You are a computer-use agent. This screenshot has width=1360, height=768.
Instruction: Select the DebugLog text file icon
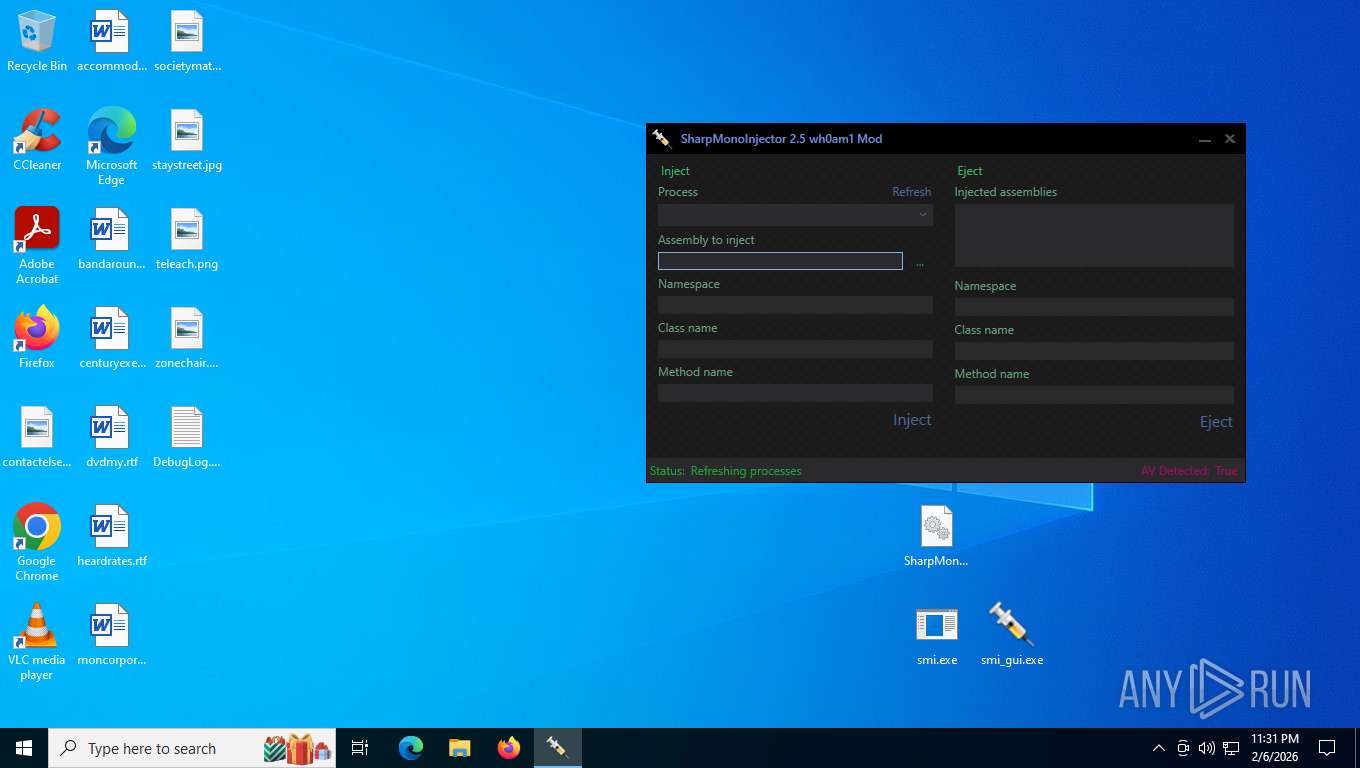187,437
